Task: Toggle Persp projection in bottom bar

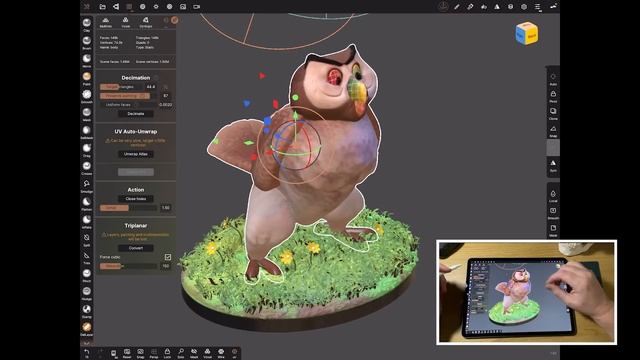Action: point(154,353)
